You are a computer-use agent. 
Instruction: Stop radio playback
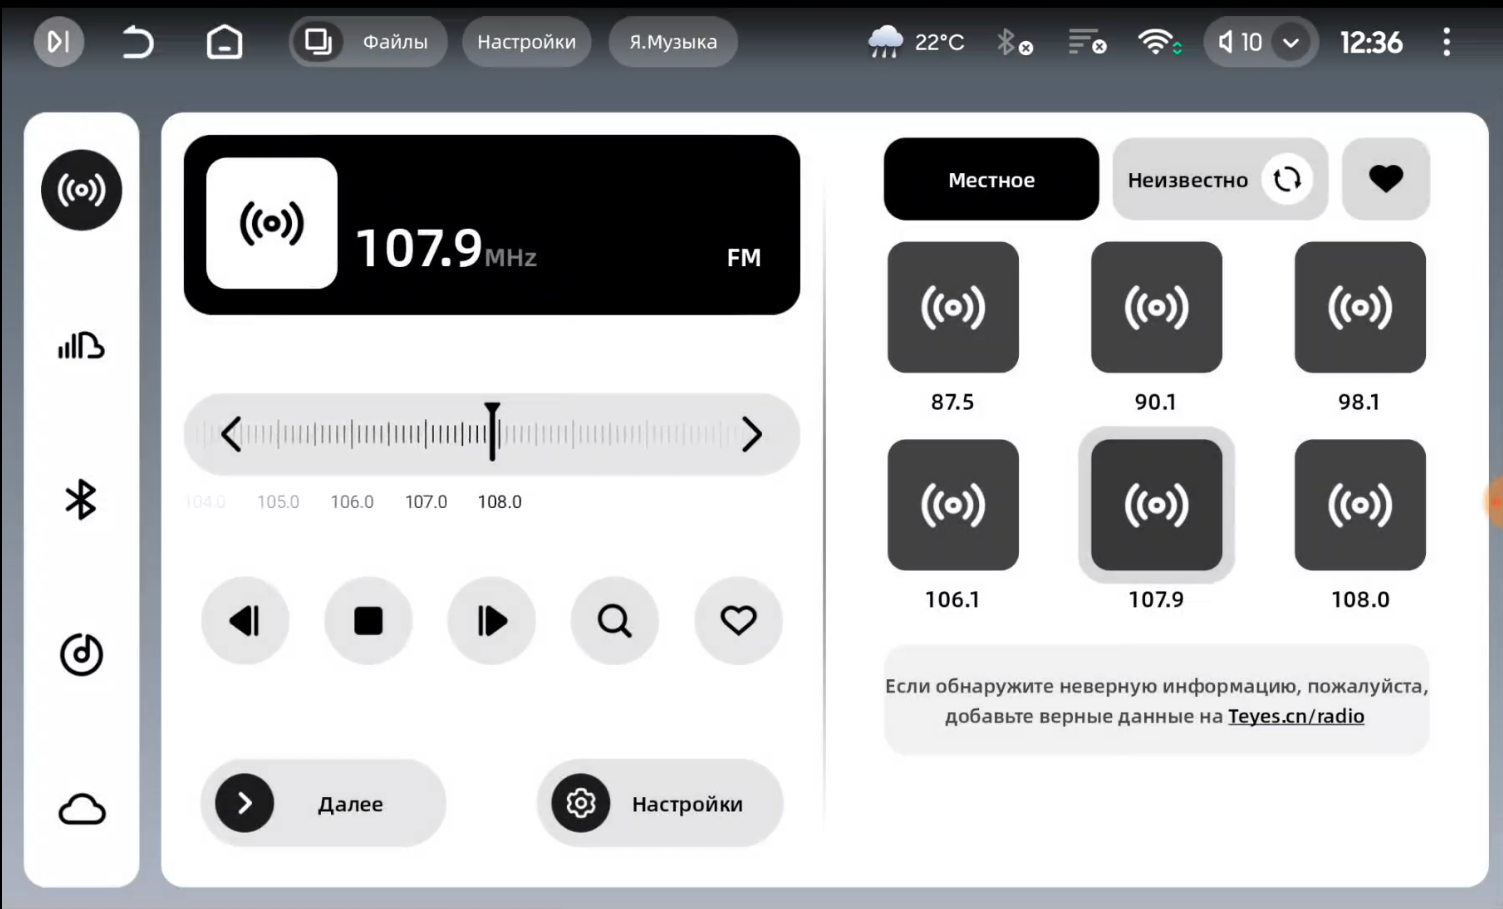(368, 621)
